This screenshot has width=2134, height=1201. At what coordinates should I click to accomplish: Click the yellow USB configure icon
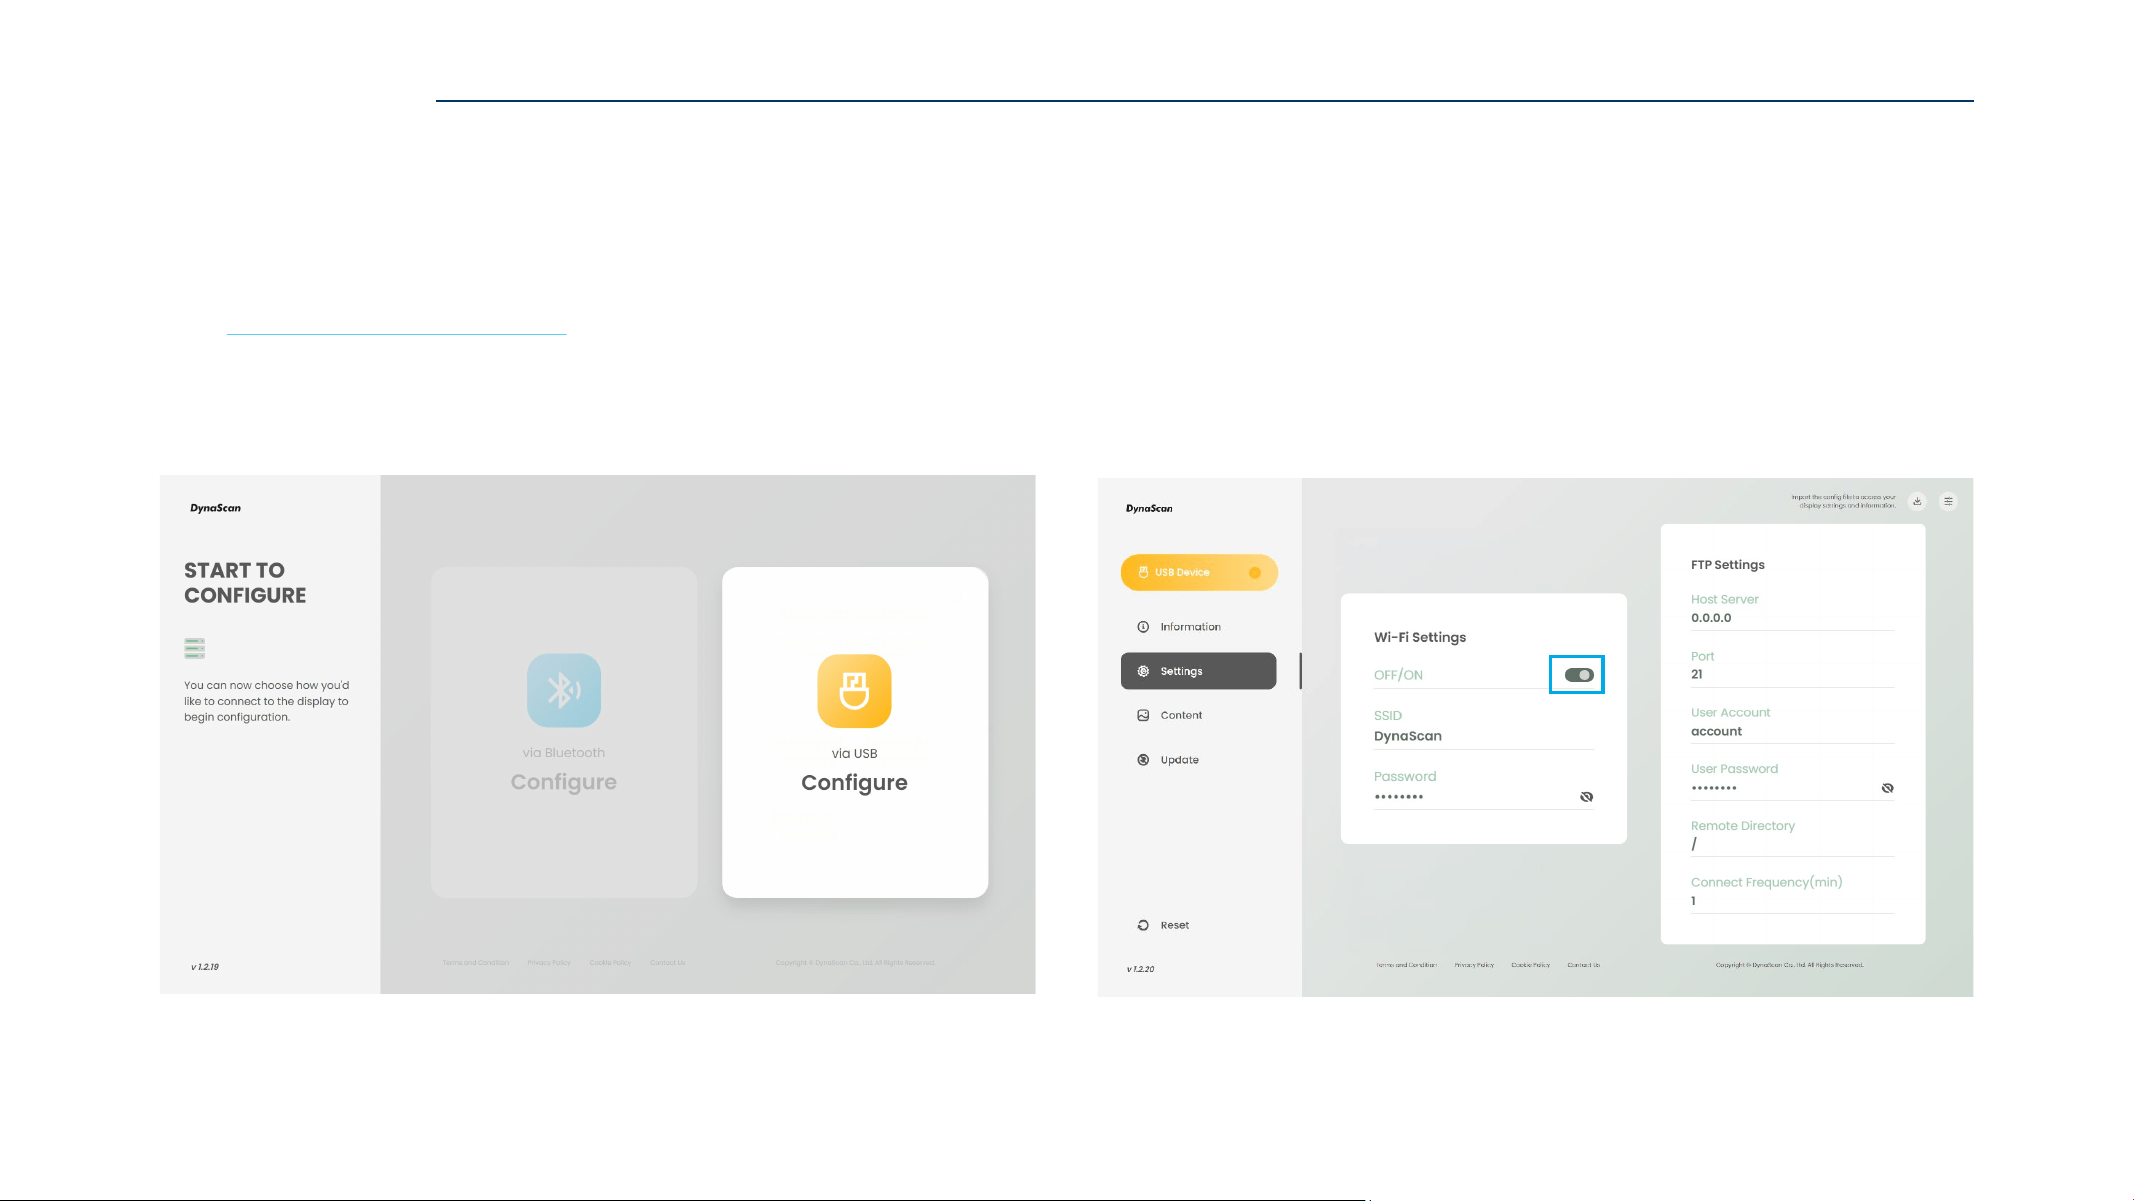[x=854, y=691]
